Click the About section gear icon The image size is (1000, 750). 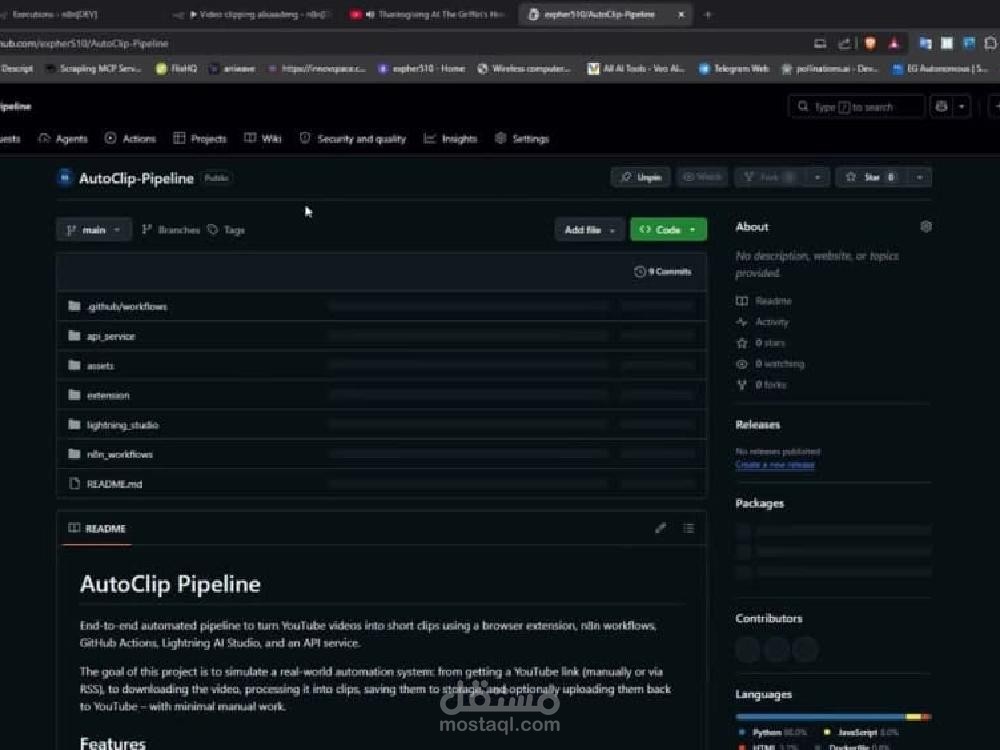pos(926,226)
